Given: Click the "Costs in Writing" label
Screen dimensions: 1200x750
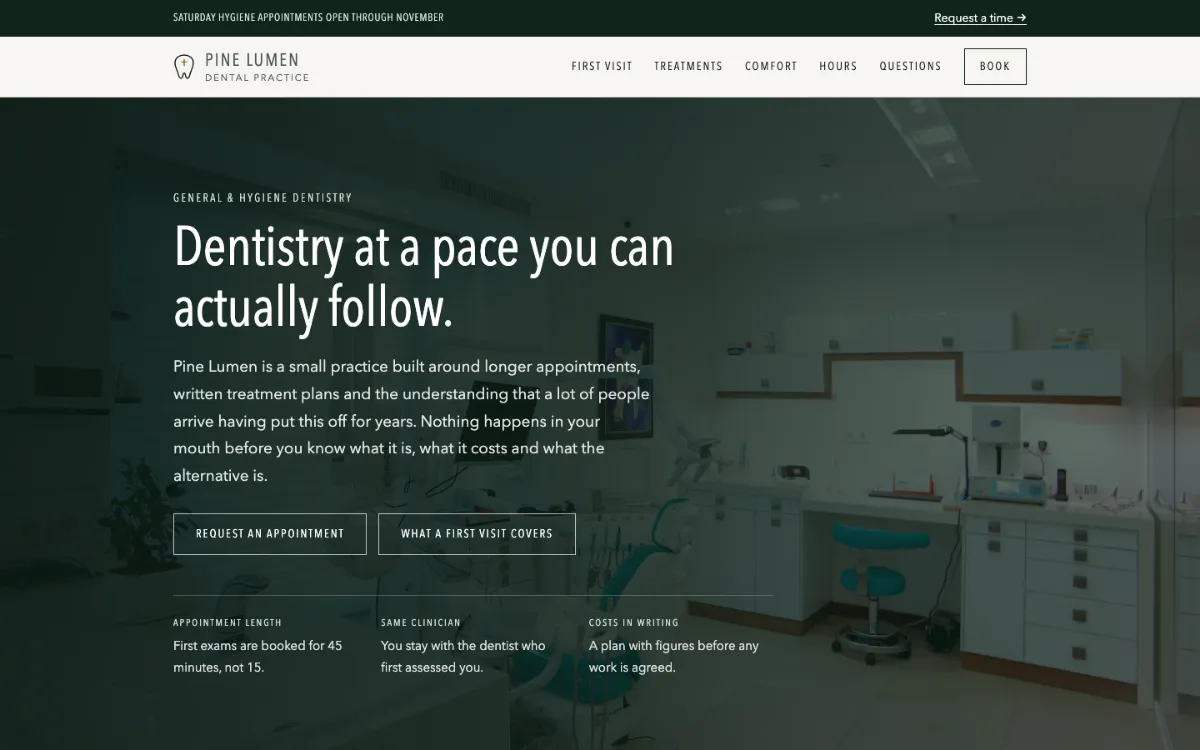Looking at the screenshot, I should [634, 623].
